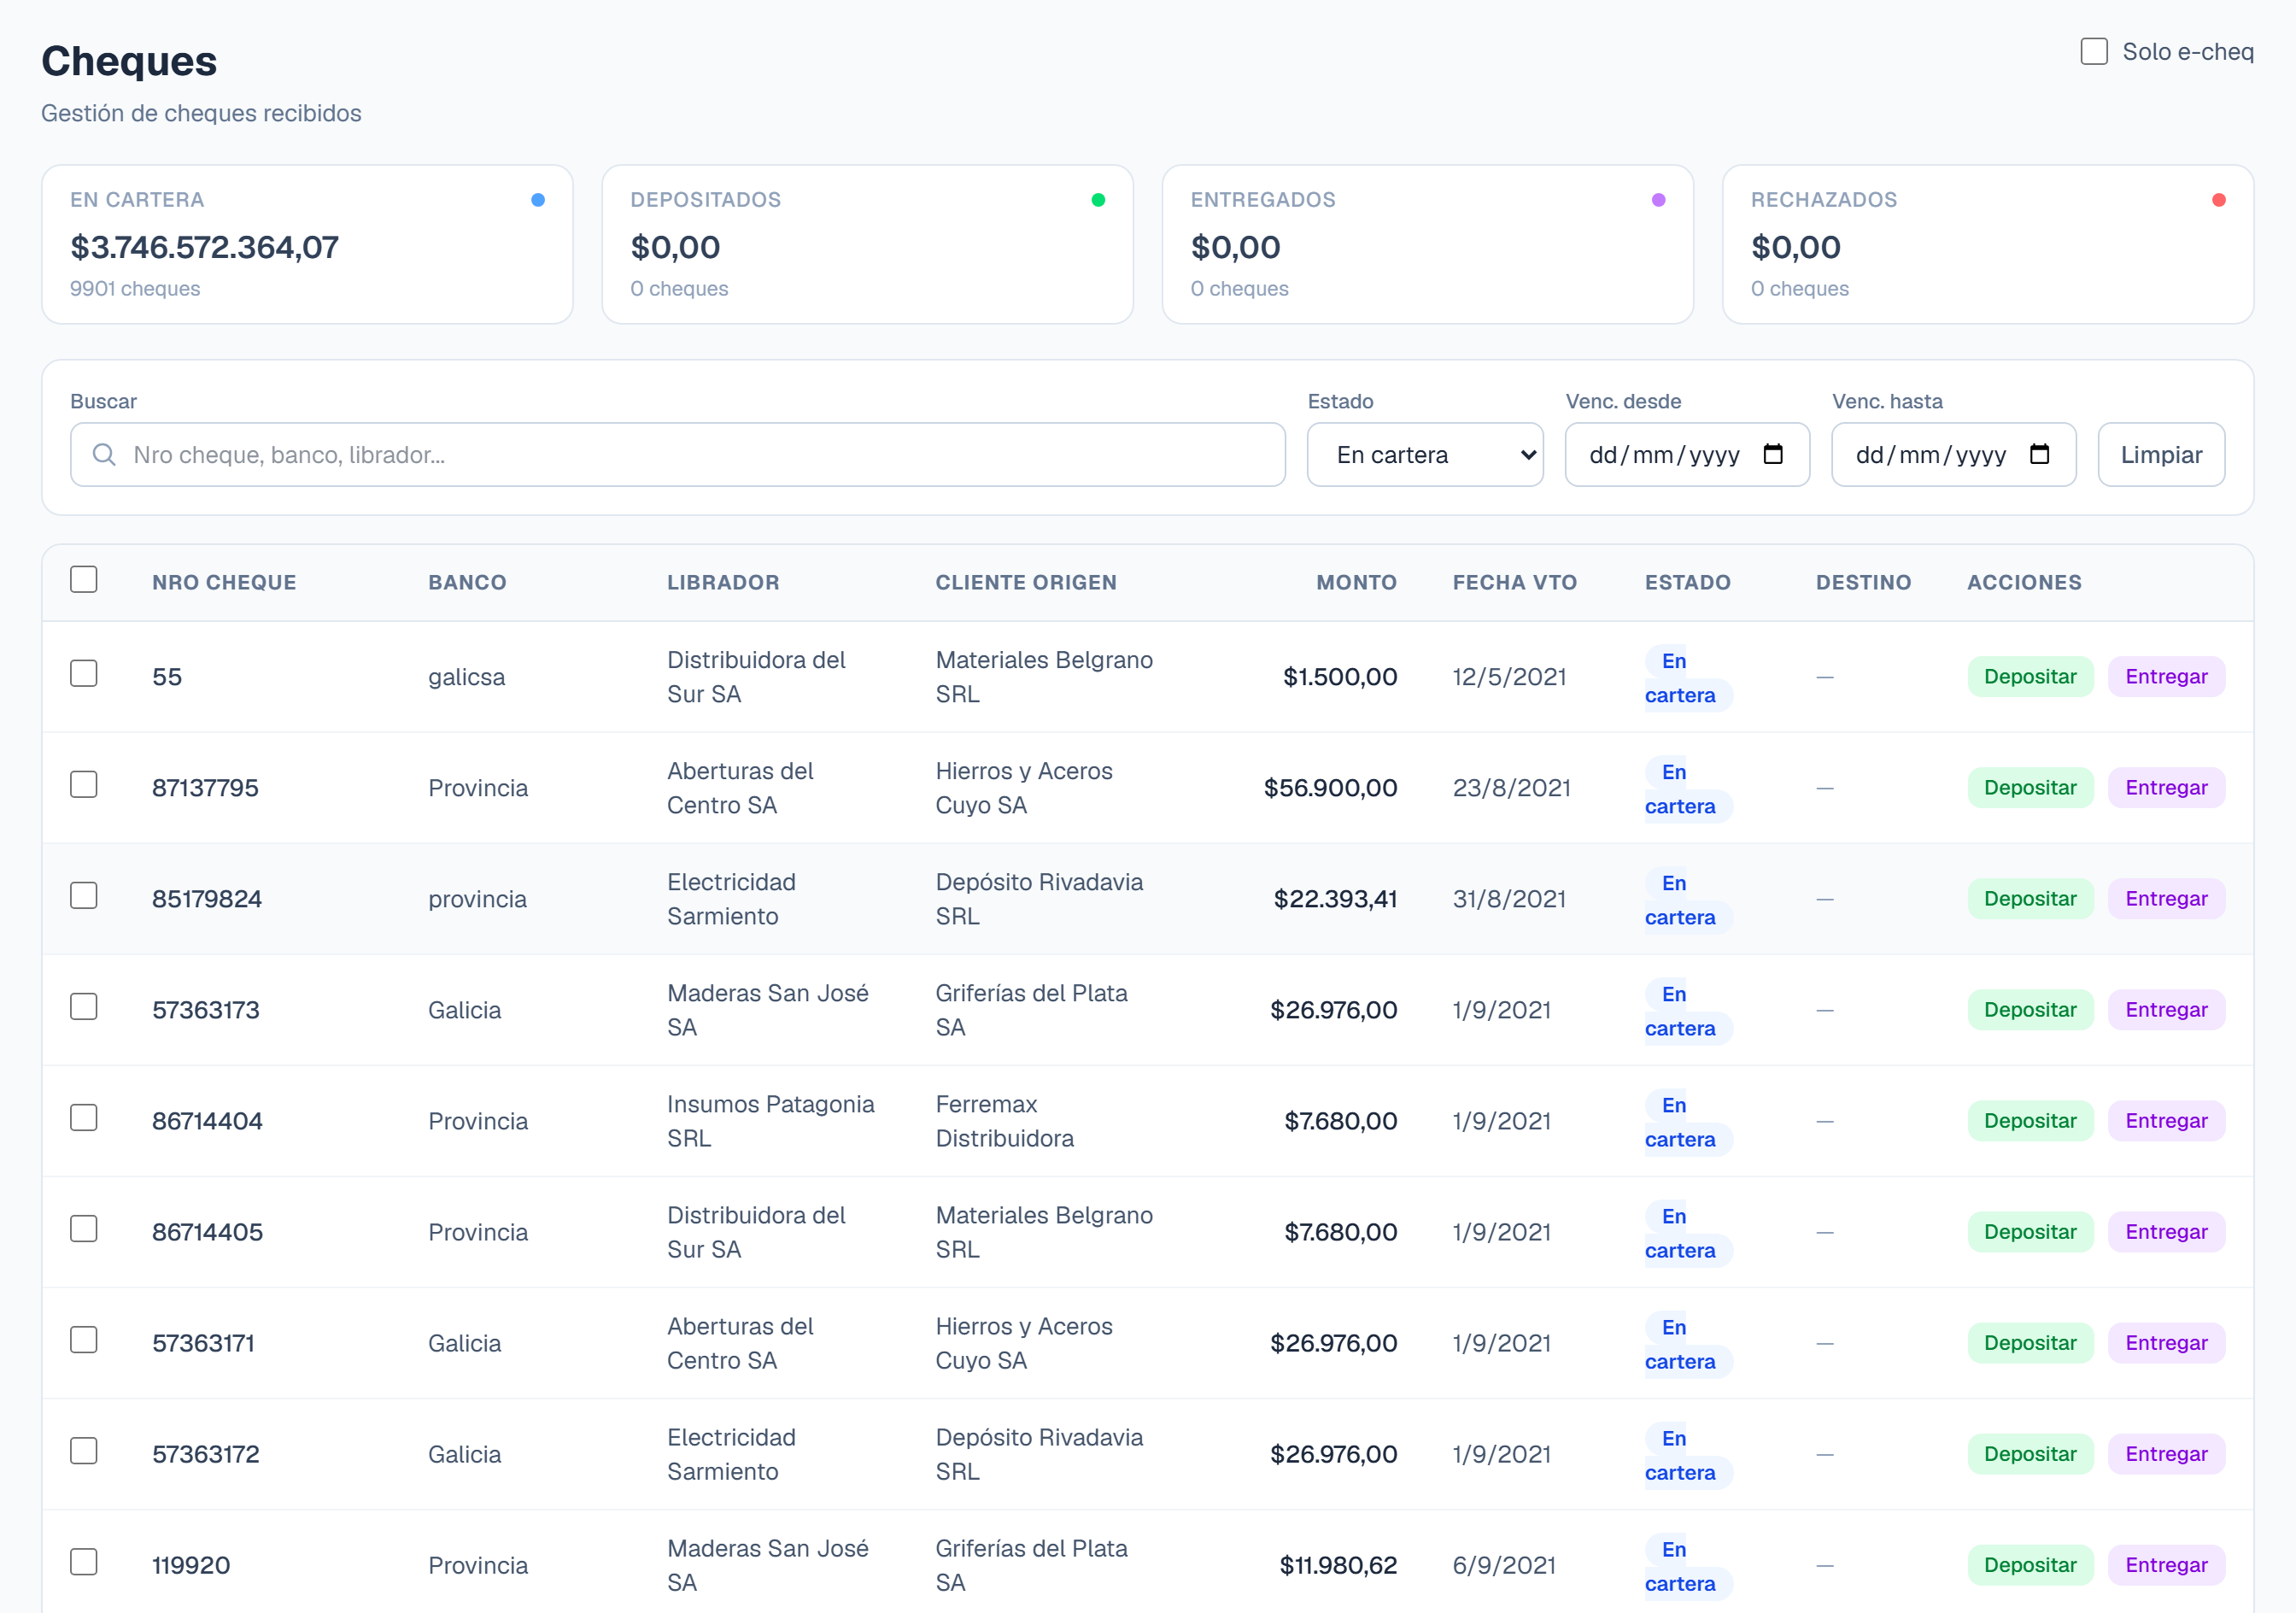Select row checkbox for cheque 86714404
This screenshot has width=2296, height=1613.
[84, 1117]
